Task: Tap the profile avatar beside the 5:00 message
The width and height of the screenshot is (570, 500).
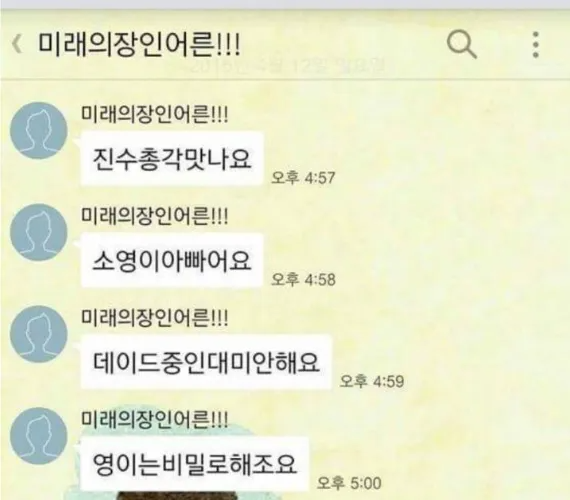Action: [x=39, y=436]
